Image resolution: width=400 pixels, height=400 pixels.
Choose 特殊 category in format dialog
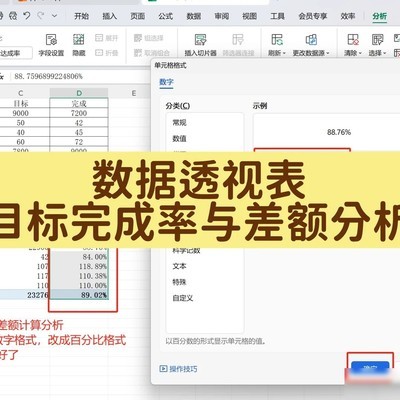point(179,282)
